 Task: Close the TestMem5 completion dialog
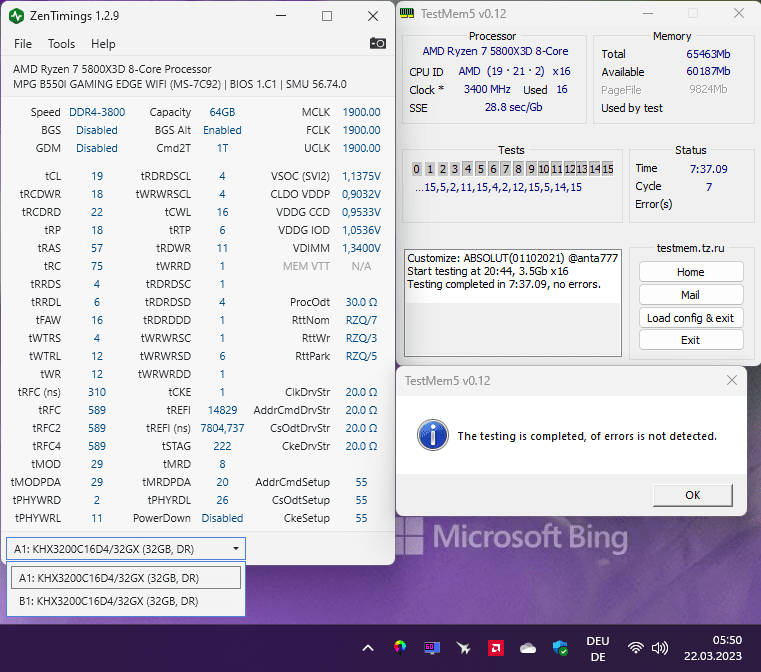pos(732,380)
